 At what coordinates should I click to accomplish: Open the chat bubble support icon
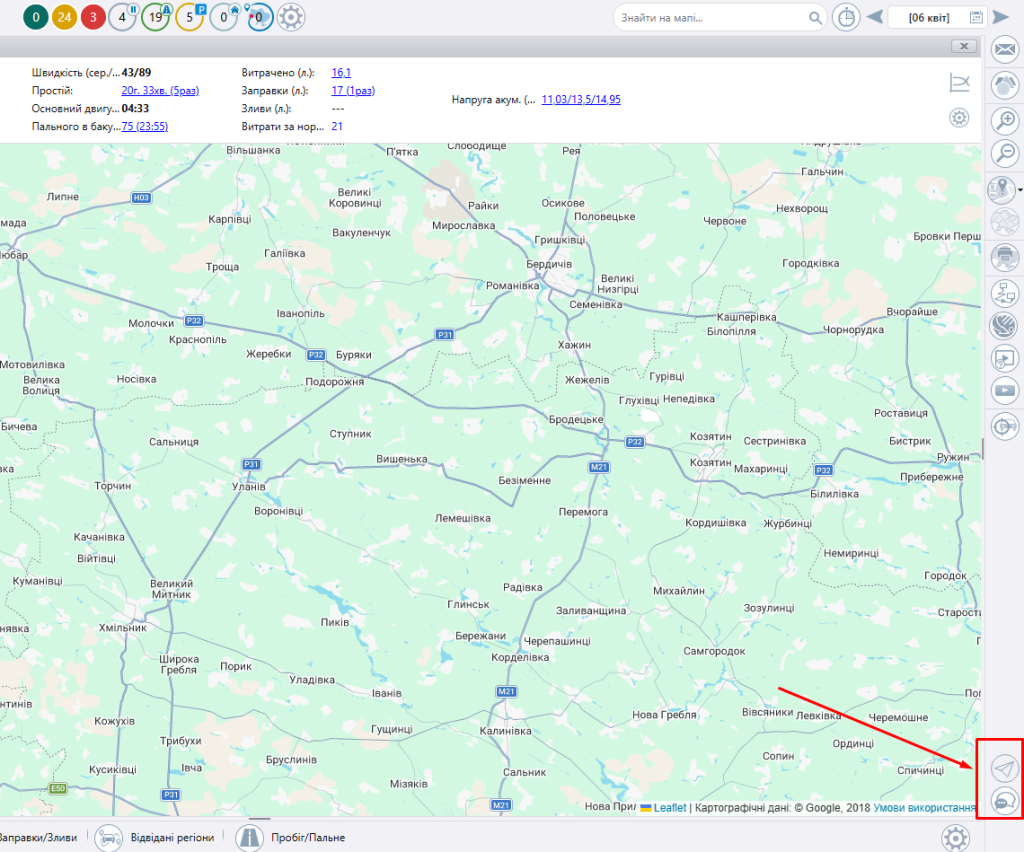(x=1004, y=800)
